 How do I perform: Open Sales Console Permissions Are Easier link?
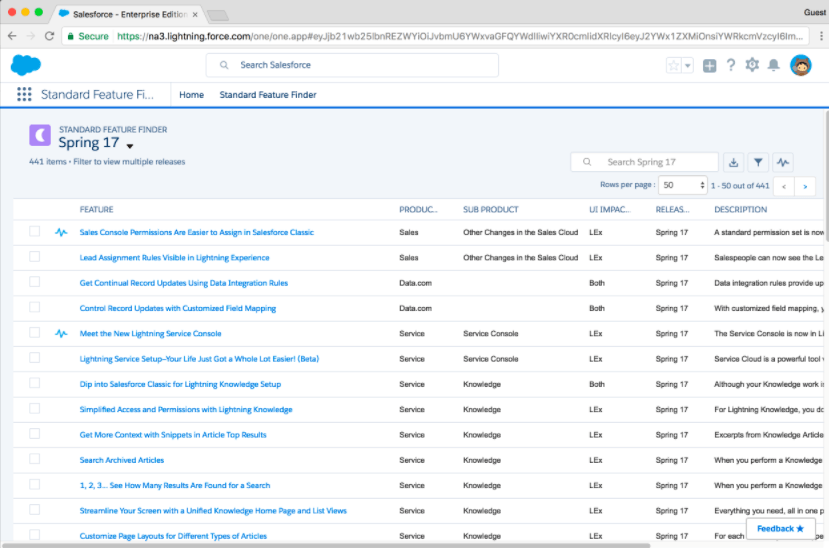click(197, 232)
